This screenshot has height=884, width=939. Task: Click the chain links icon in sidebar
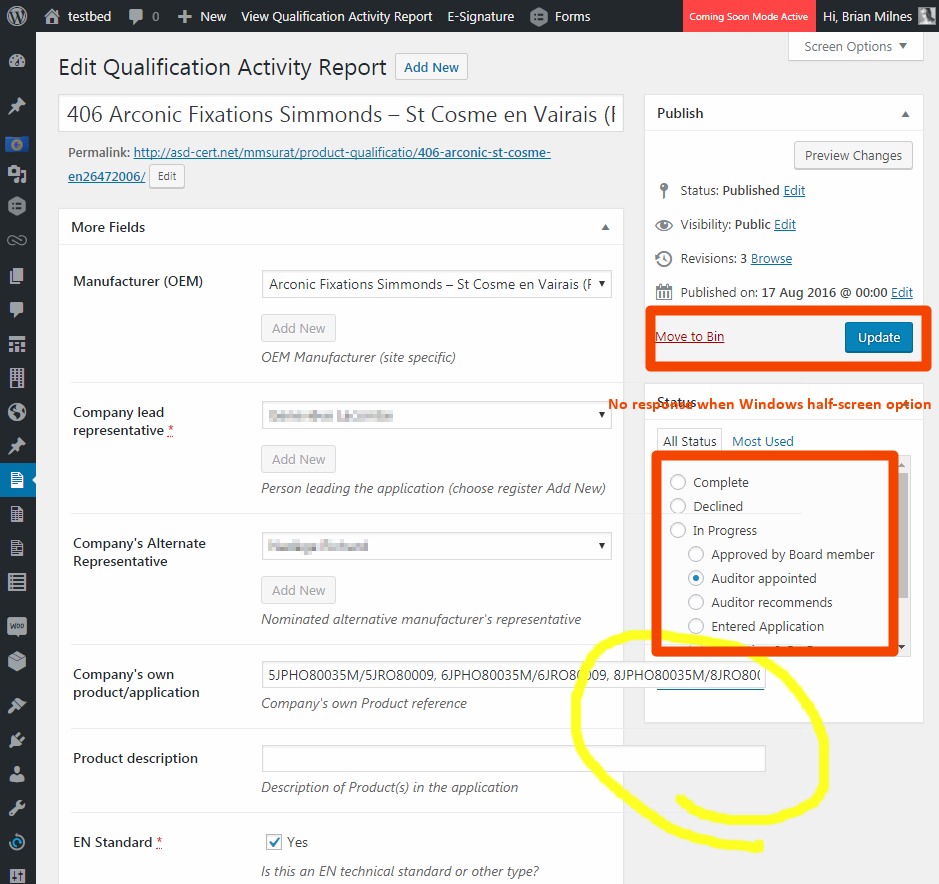tap(17, 240)
